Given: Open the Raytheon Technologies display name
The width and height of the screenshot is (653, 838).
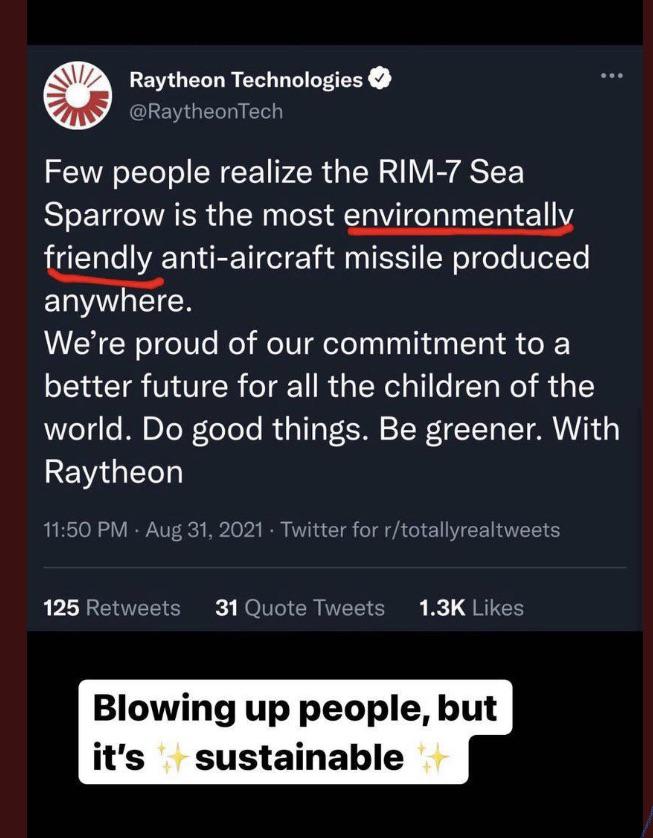Looking at the screenshot, I should [246, 80].
